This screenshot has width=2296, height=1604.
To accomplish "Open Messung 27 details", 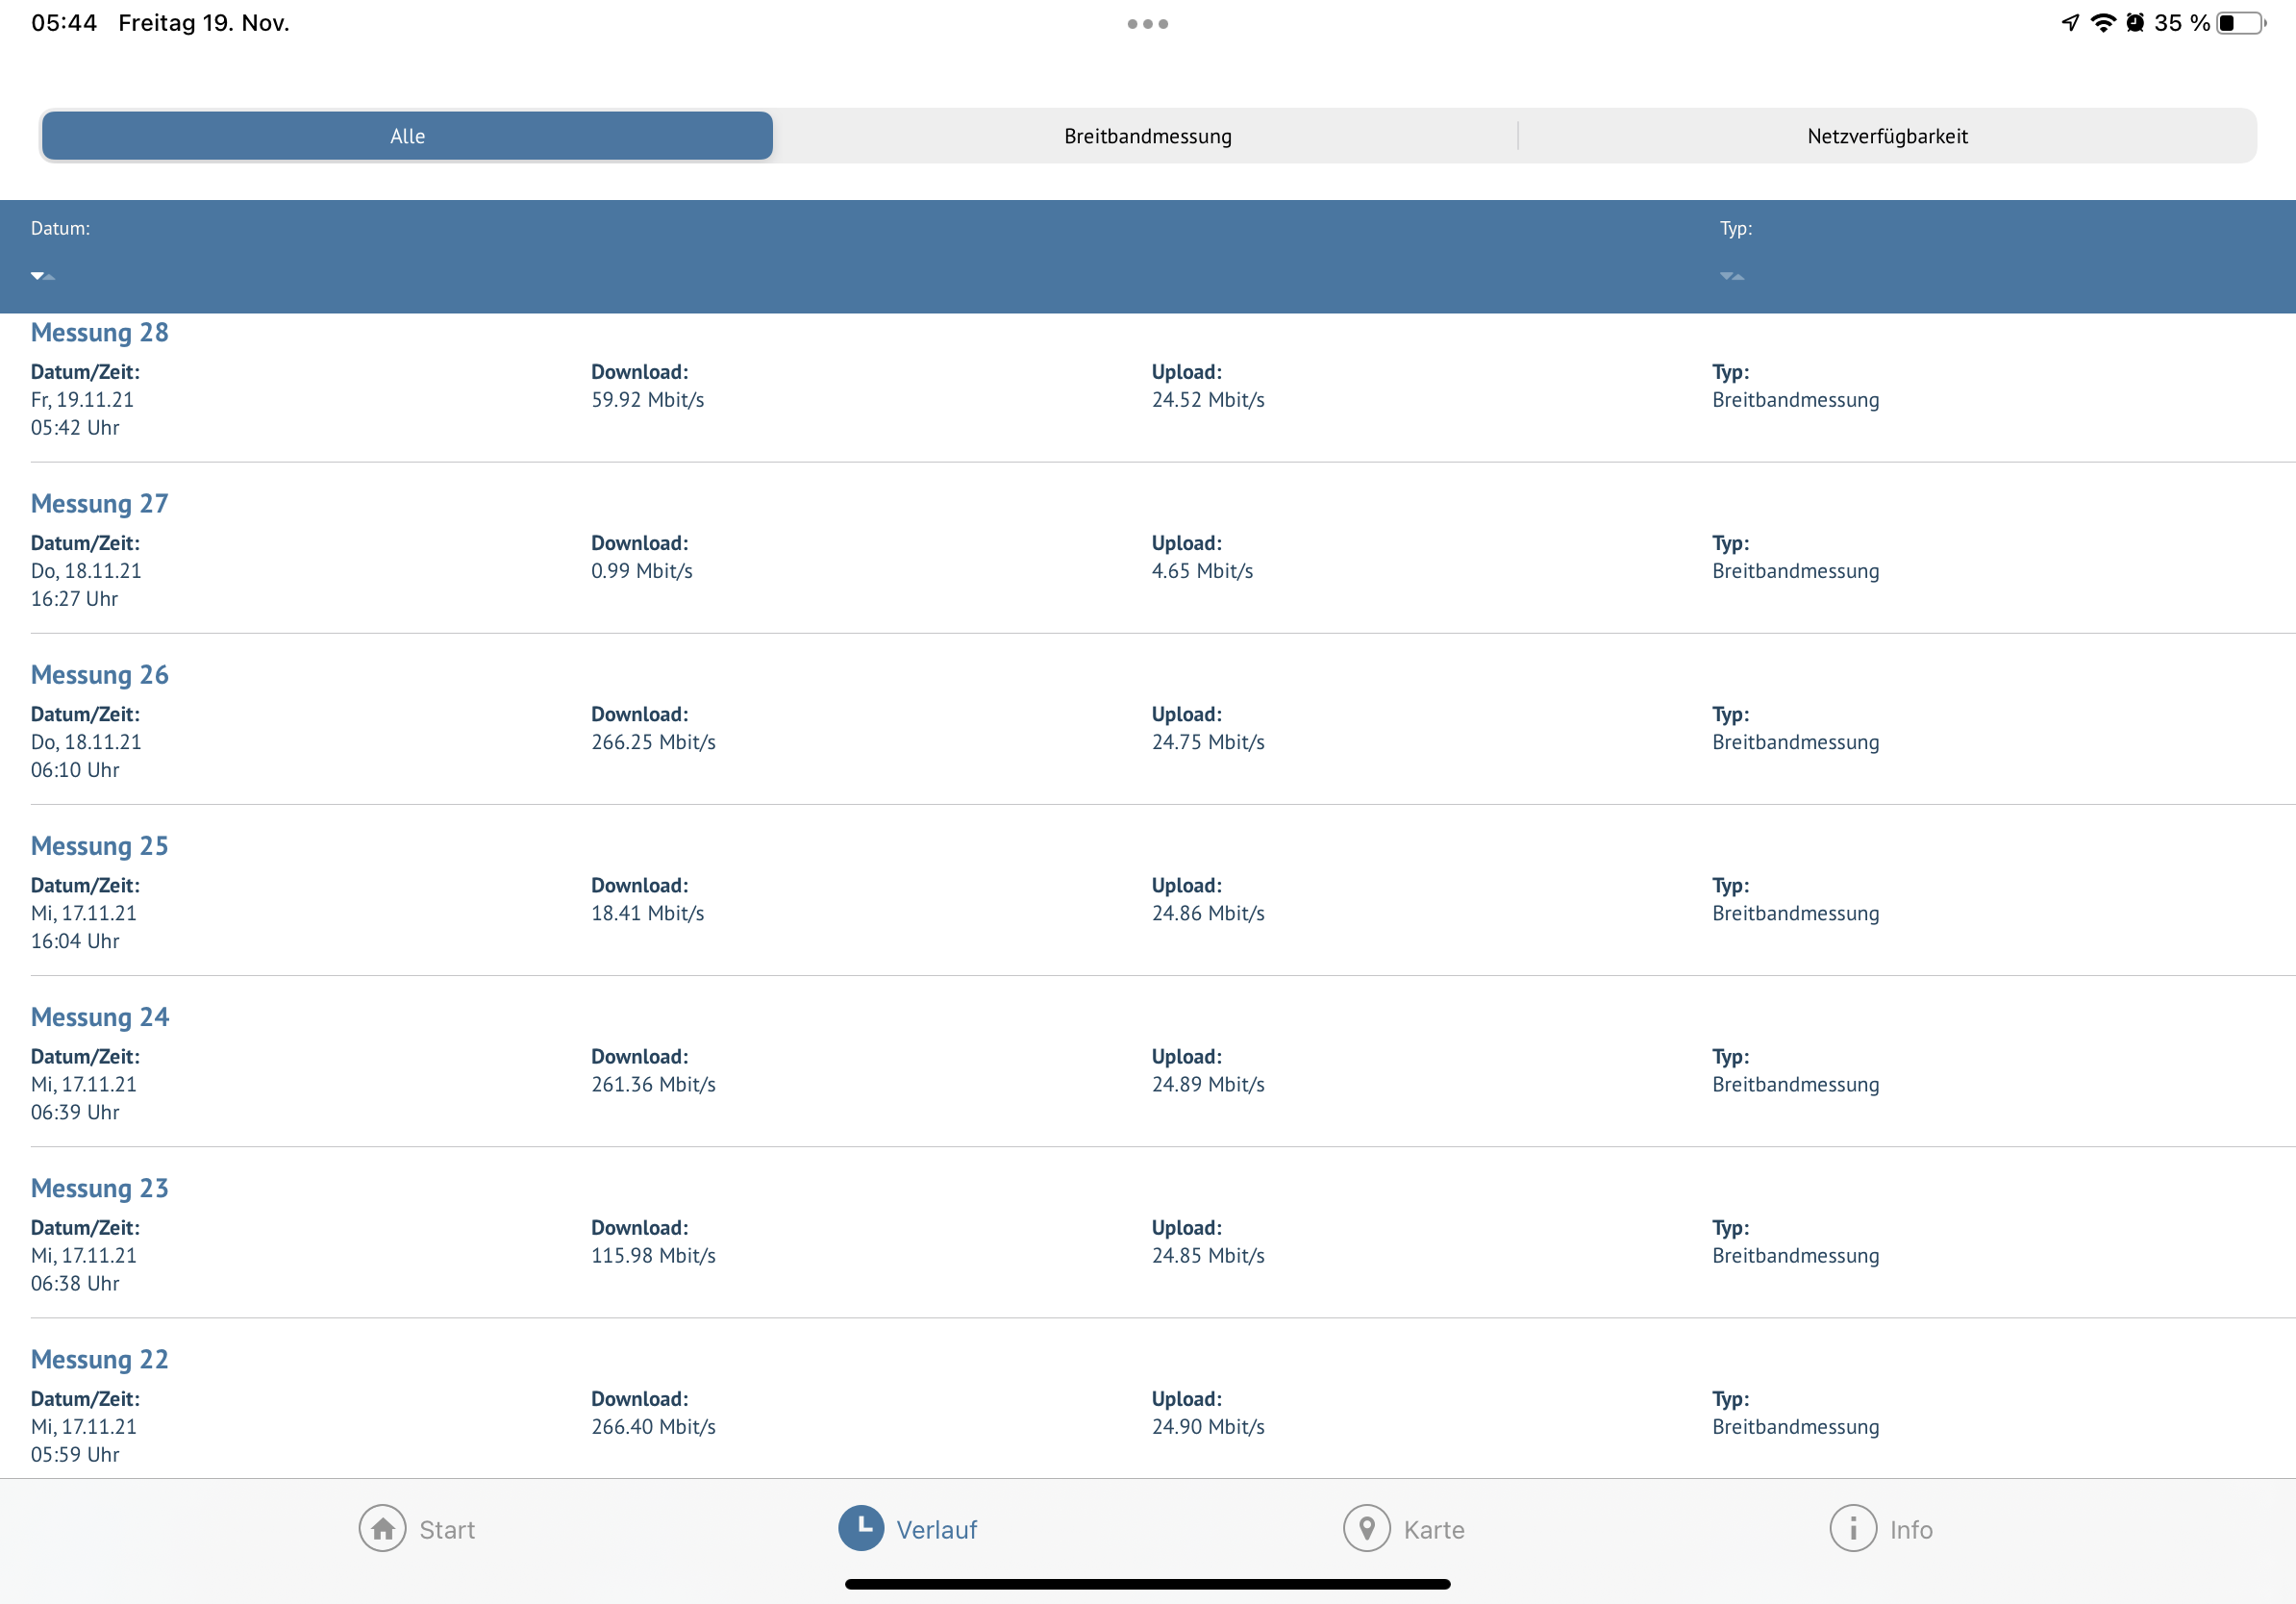I will [x=99, y=503].
